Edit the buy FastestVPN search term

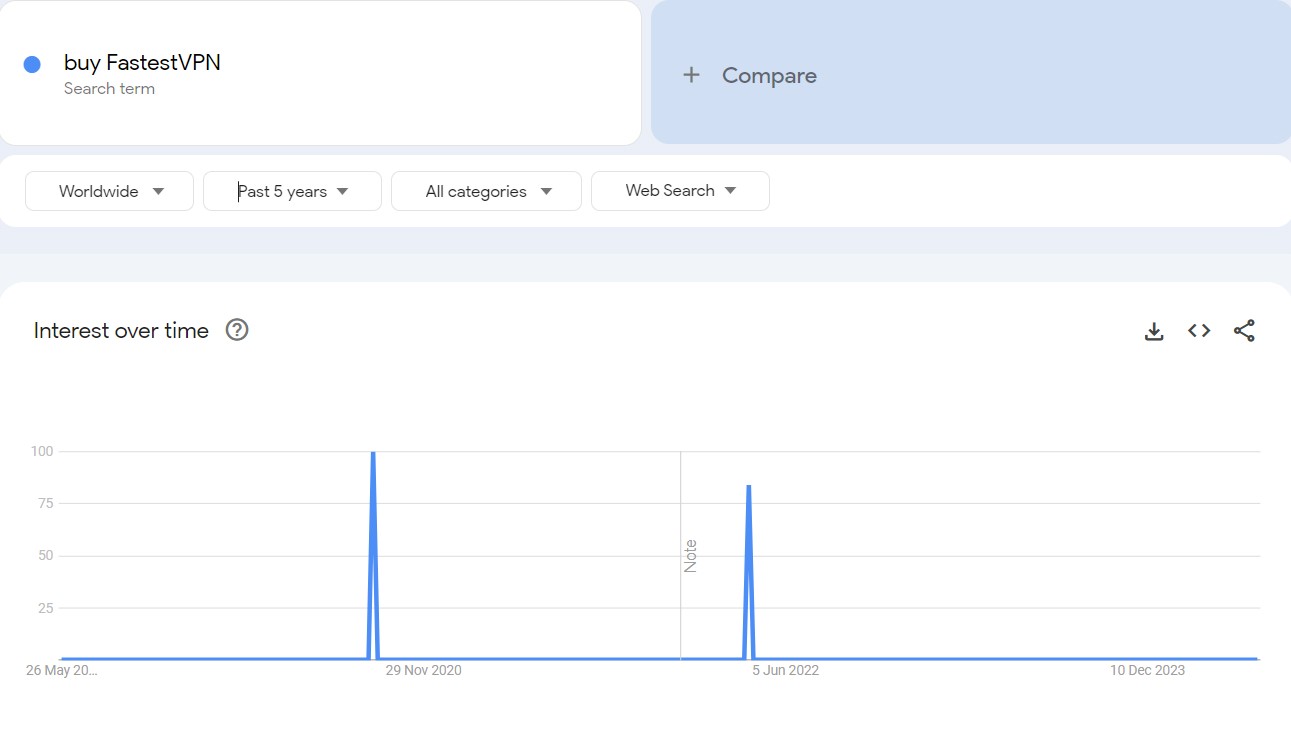pyautogui.click(x=142, y=63)
